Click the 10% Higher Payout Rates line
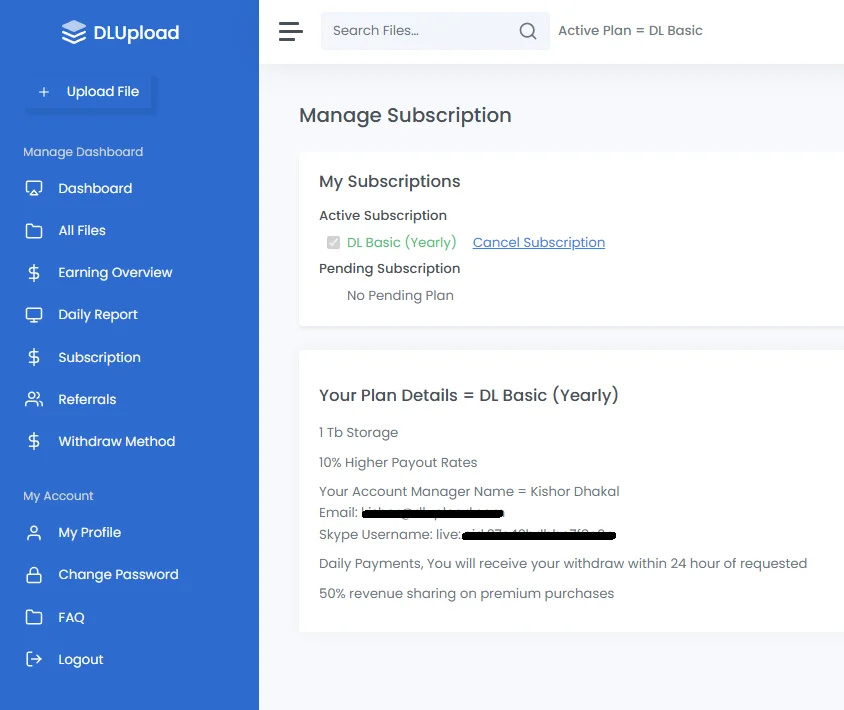Image resolution: width=844 pixels, height=710 pixels. pyautogui.click(x=398, y=462)
